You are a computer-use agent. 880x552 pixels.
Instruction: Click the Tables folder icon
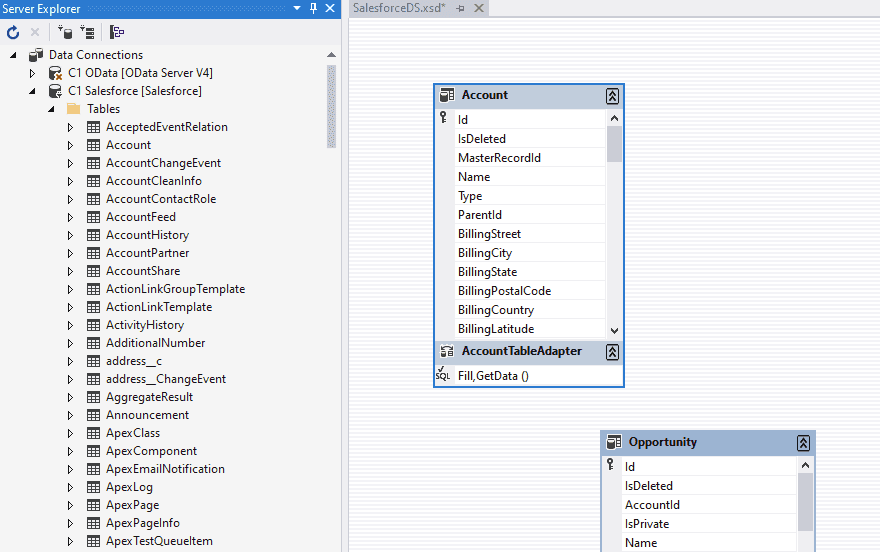click(74, 109)
